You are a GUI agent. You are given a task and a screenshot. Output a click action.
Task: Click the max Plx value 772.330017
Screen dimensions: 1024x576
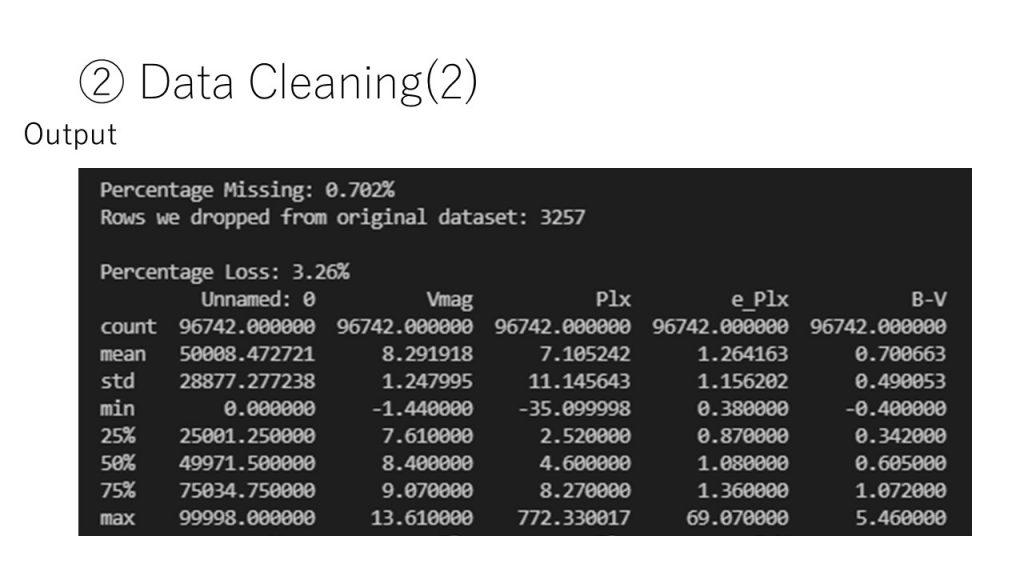(574, 518)
